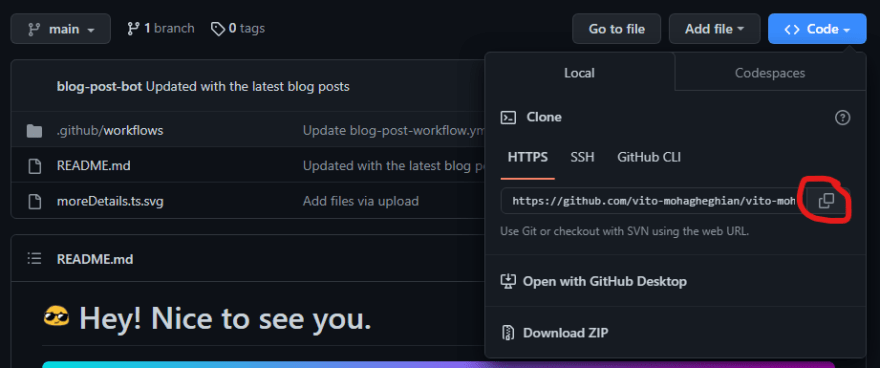Select the HTTPS clone option
This screenshot has height=368, width=880.
528,157
